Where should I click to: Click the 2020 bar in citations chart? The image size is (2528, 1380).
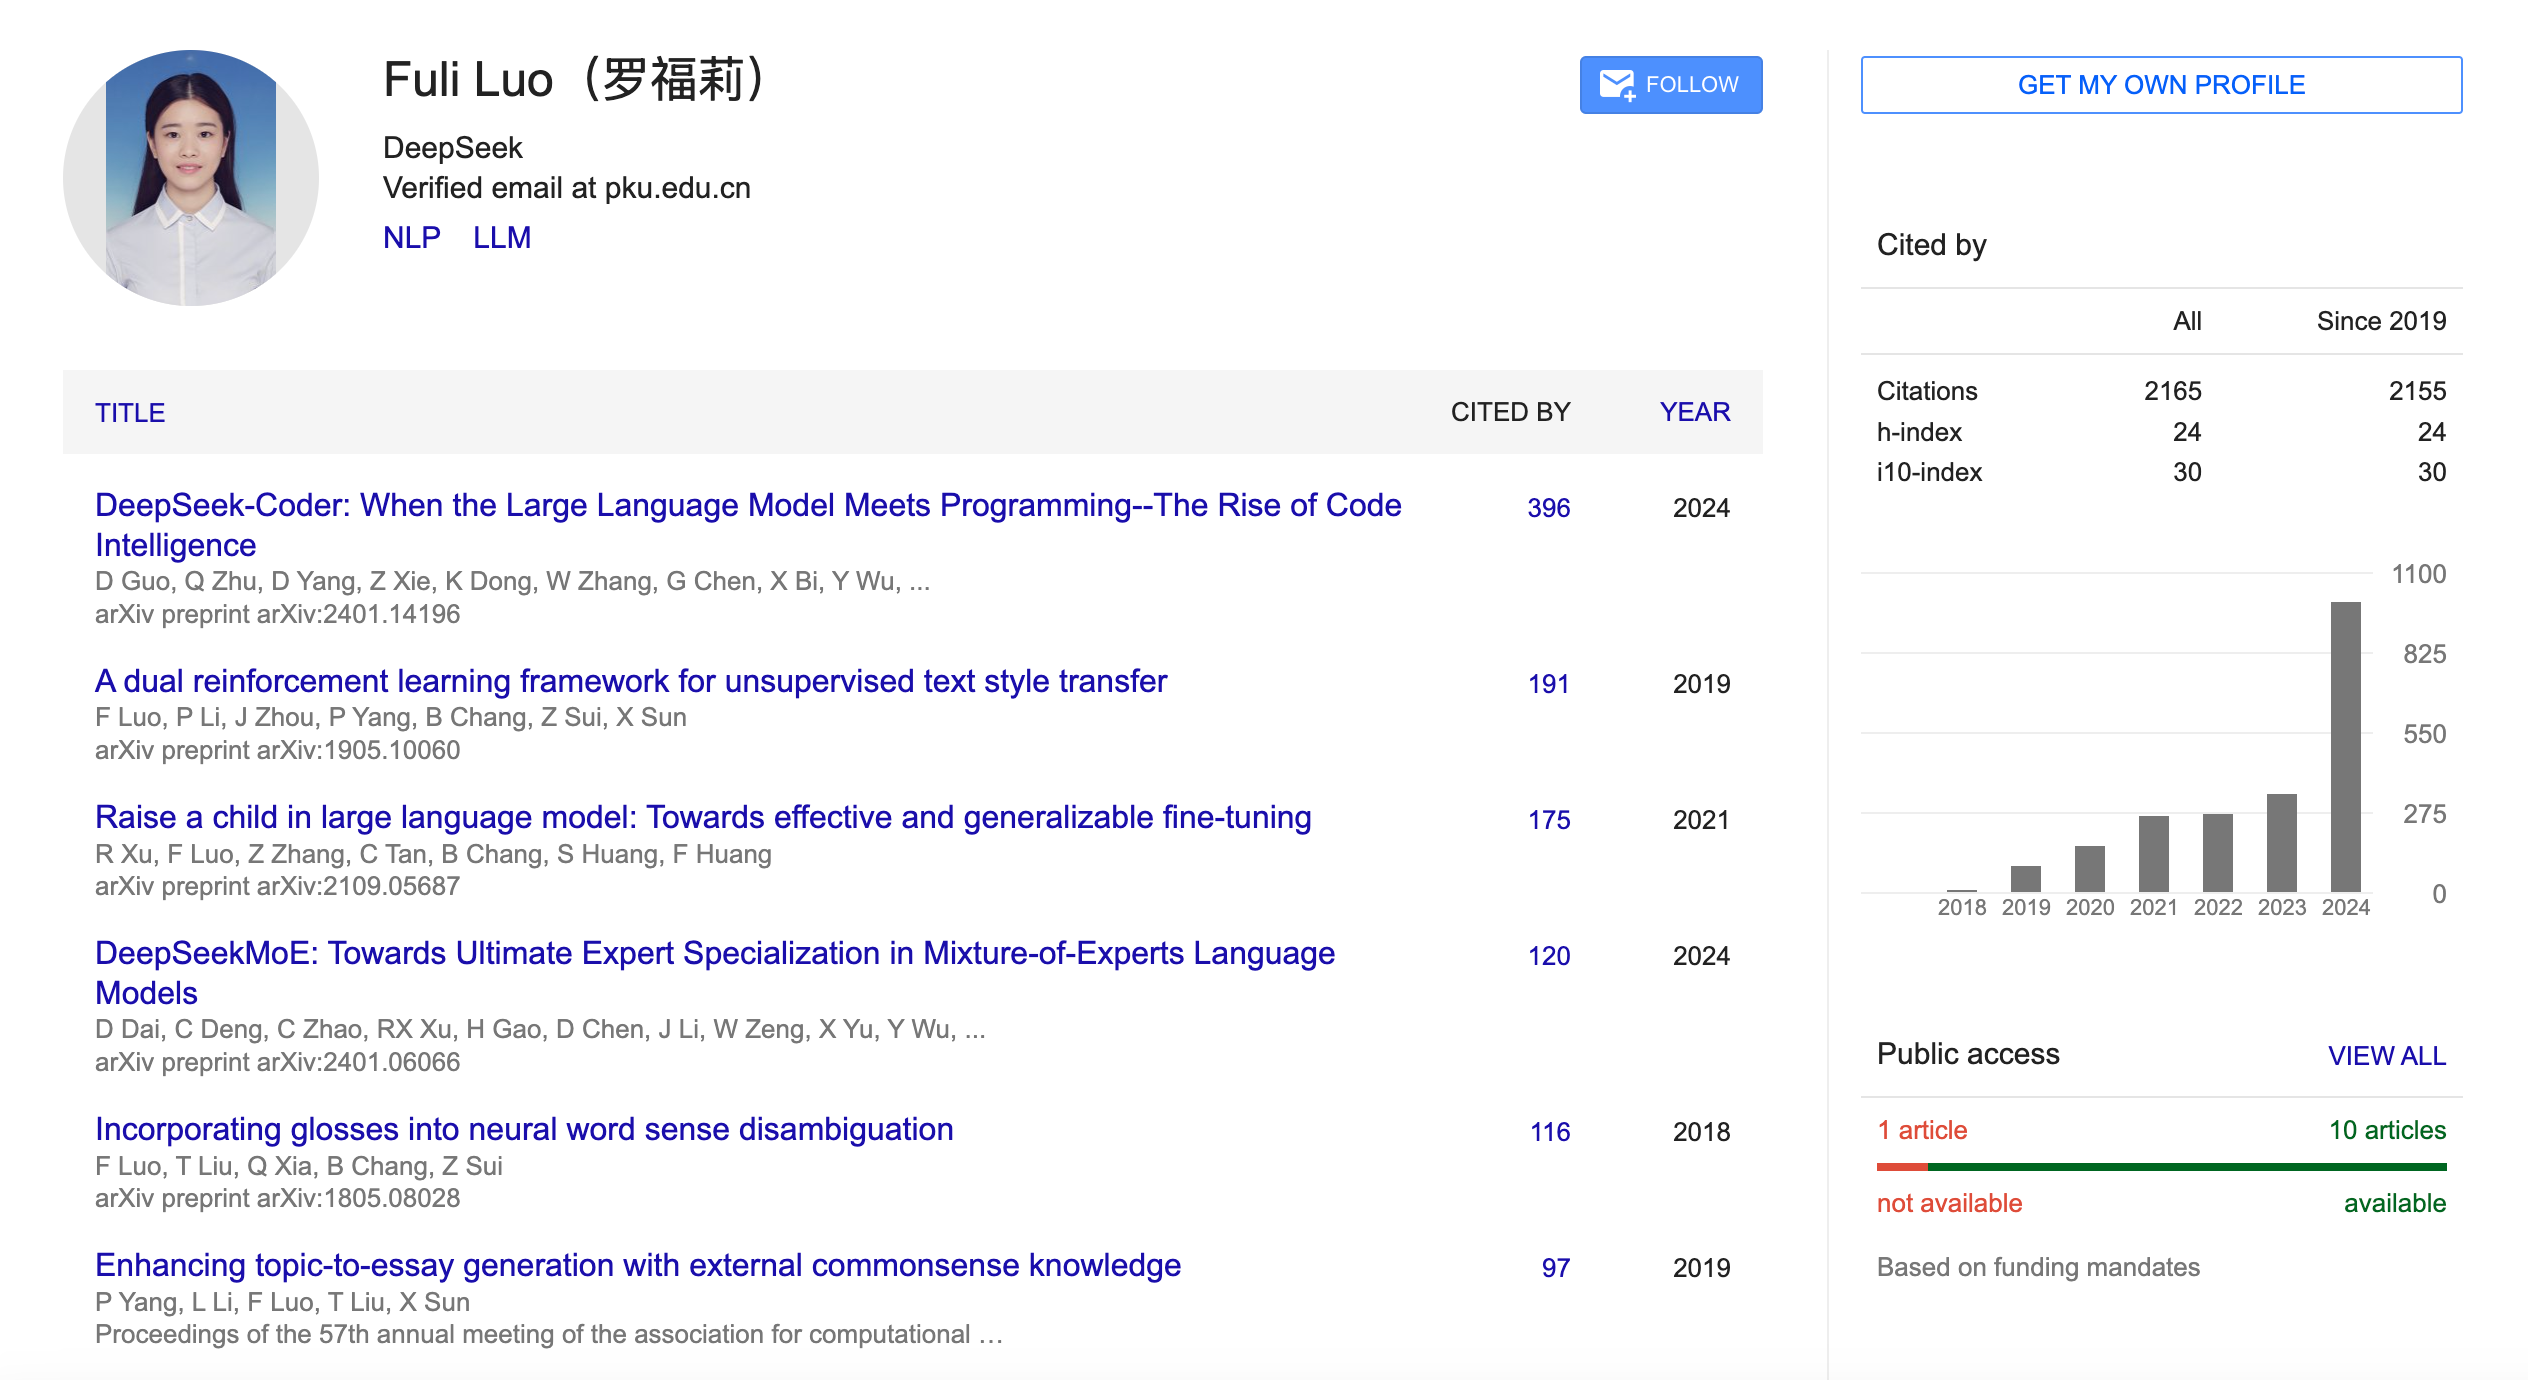(x=2090, y=869)
